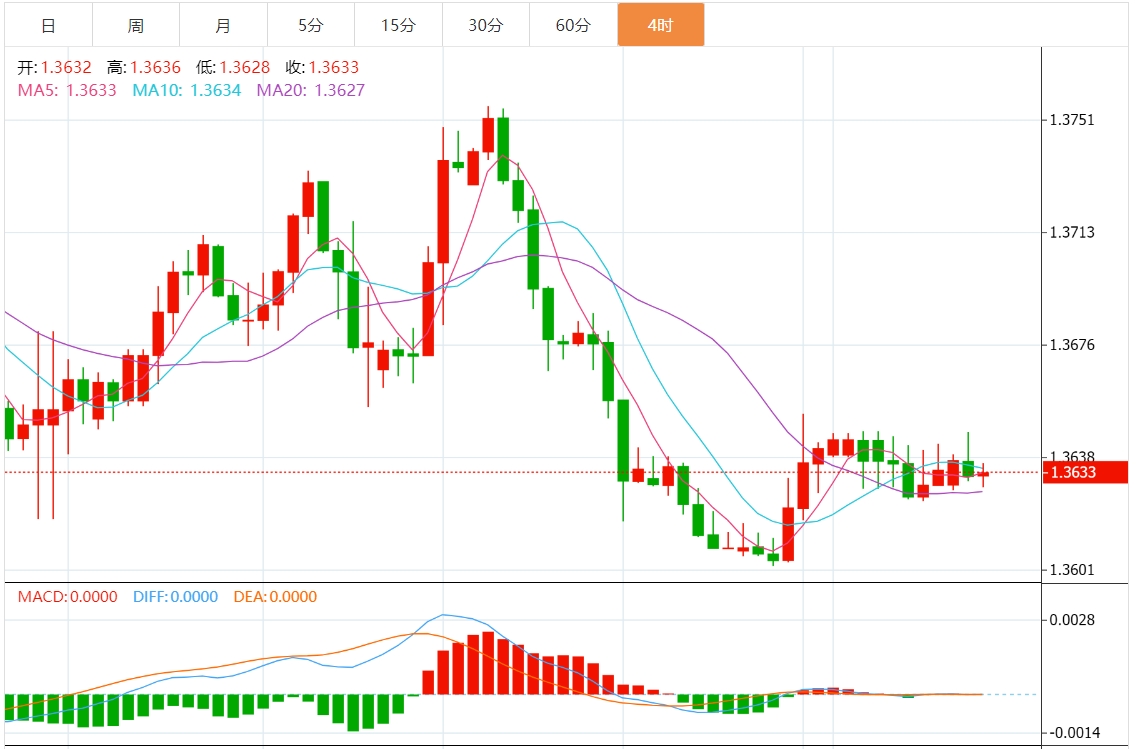This screenshot has width=1139, height=749.
Task: Click the tallest red MACD histogram bar
Action: (x=488, y=663)
